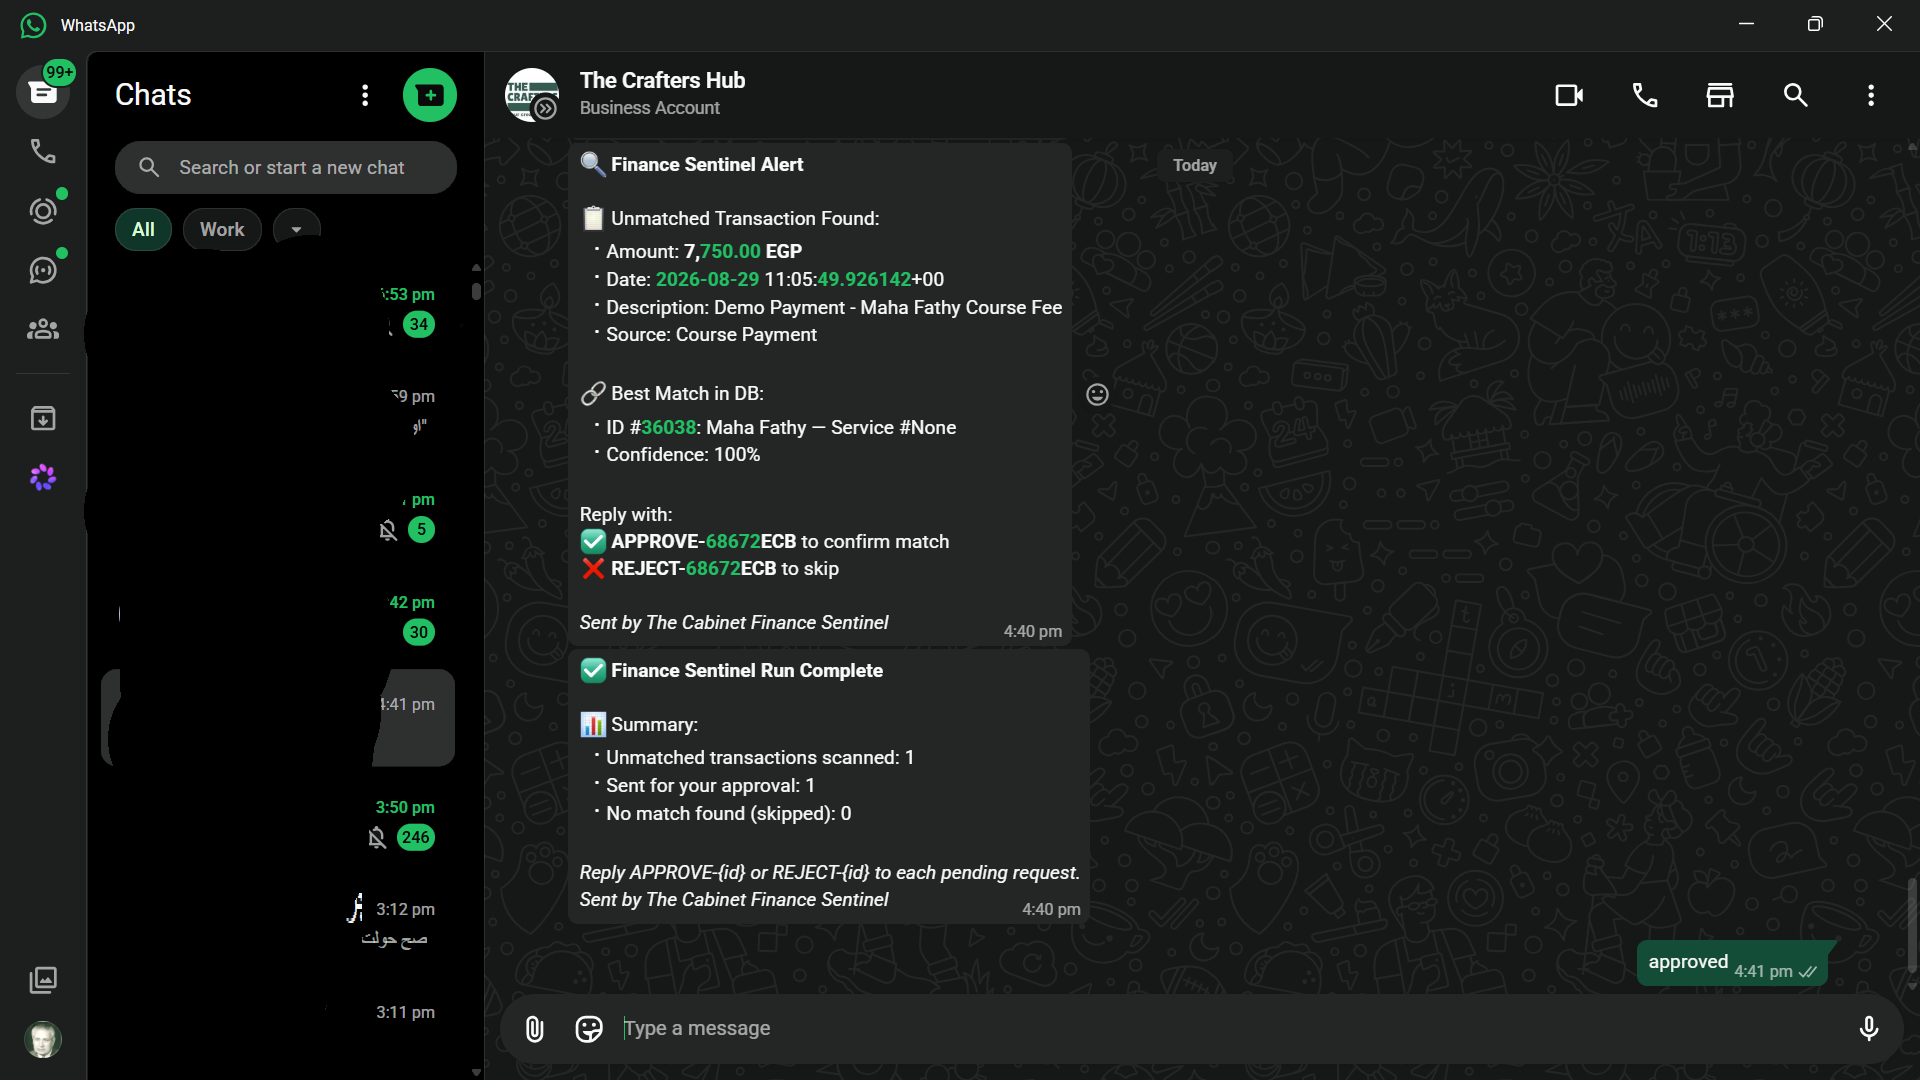
Task: Open The Crafters Hub contact info header
Action: coord(662,93)
